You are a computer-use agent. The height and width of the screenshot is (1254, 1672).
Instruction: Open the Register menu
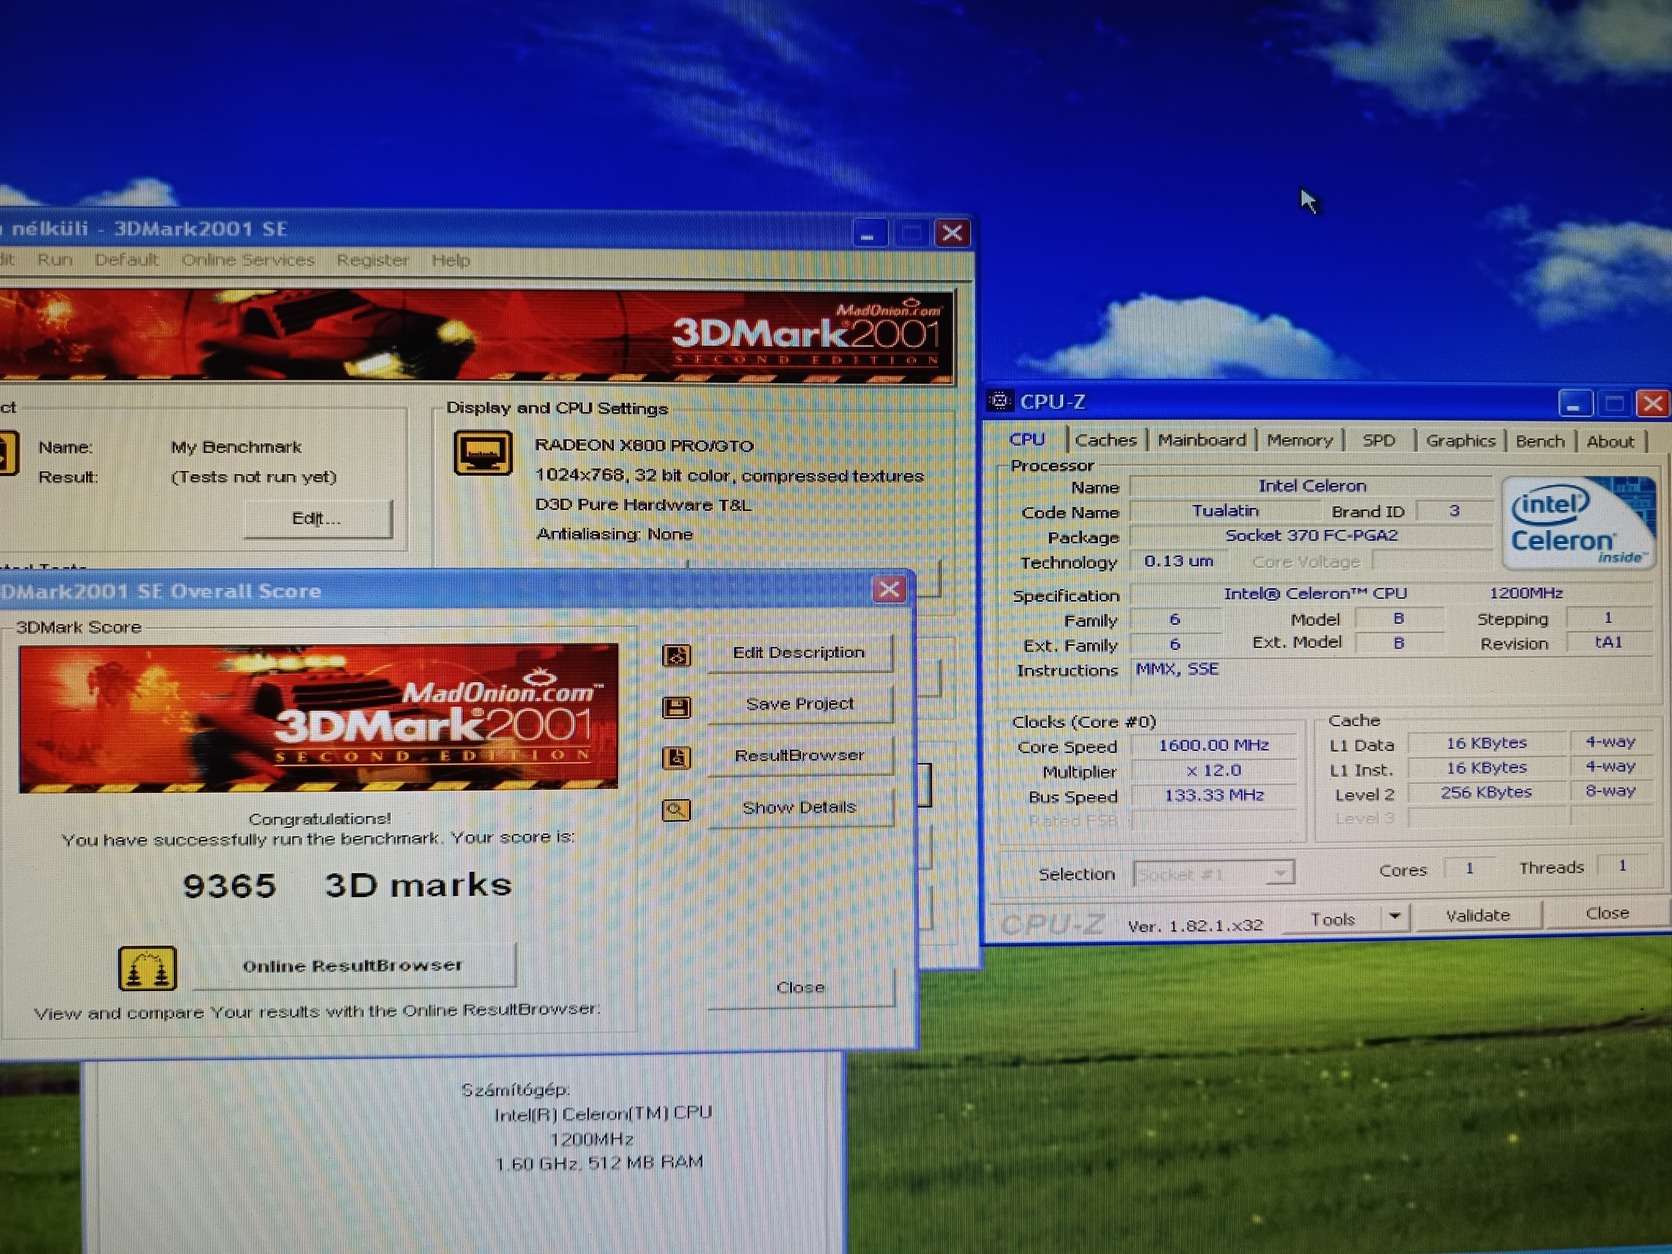373,260
